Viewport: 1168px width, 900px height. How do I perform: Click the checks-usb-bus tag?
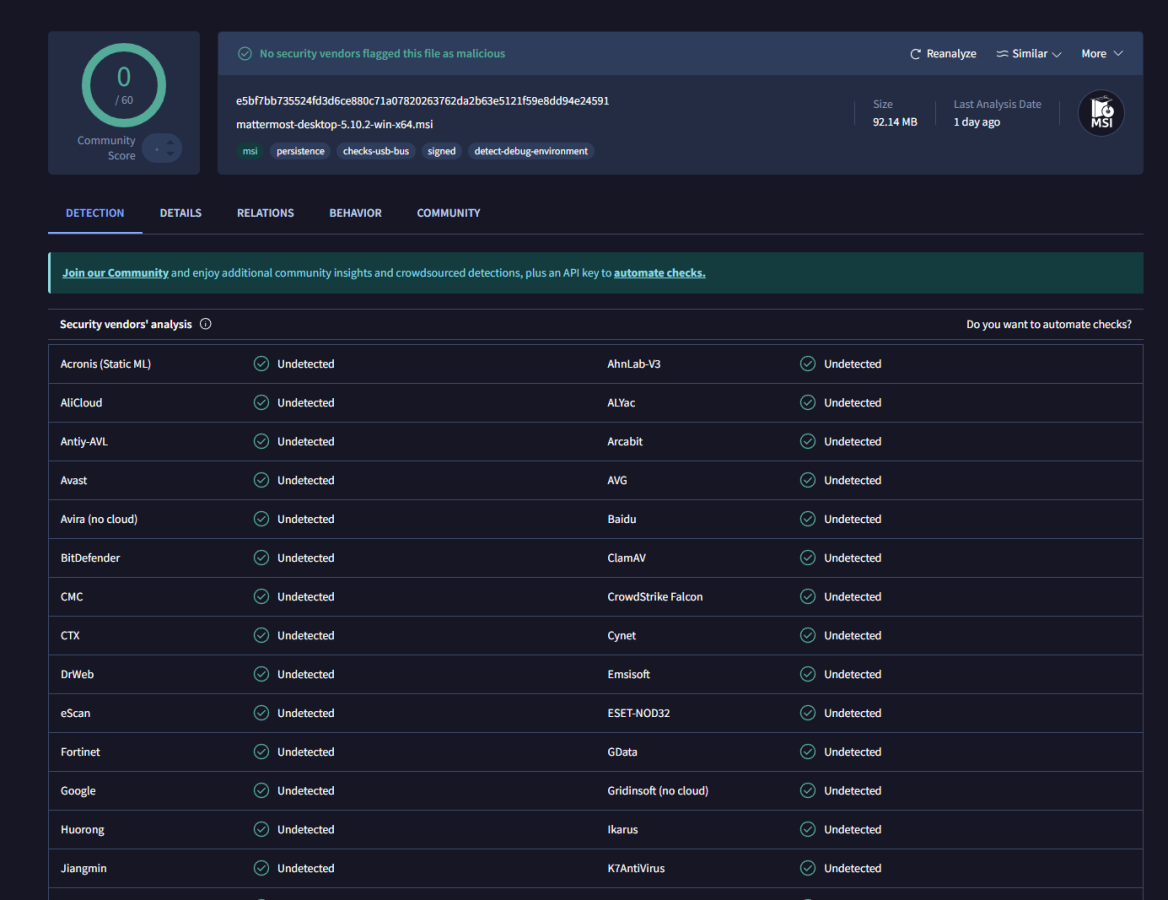(375, 151)
